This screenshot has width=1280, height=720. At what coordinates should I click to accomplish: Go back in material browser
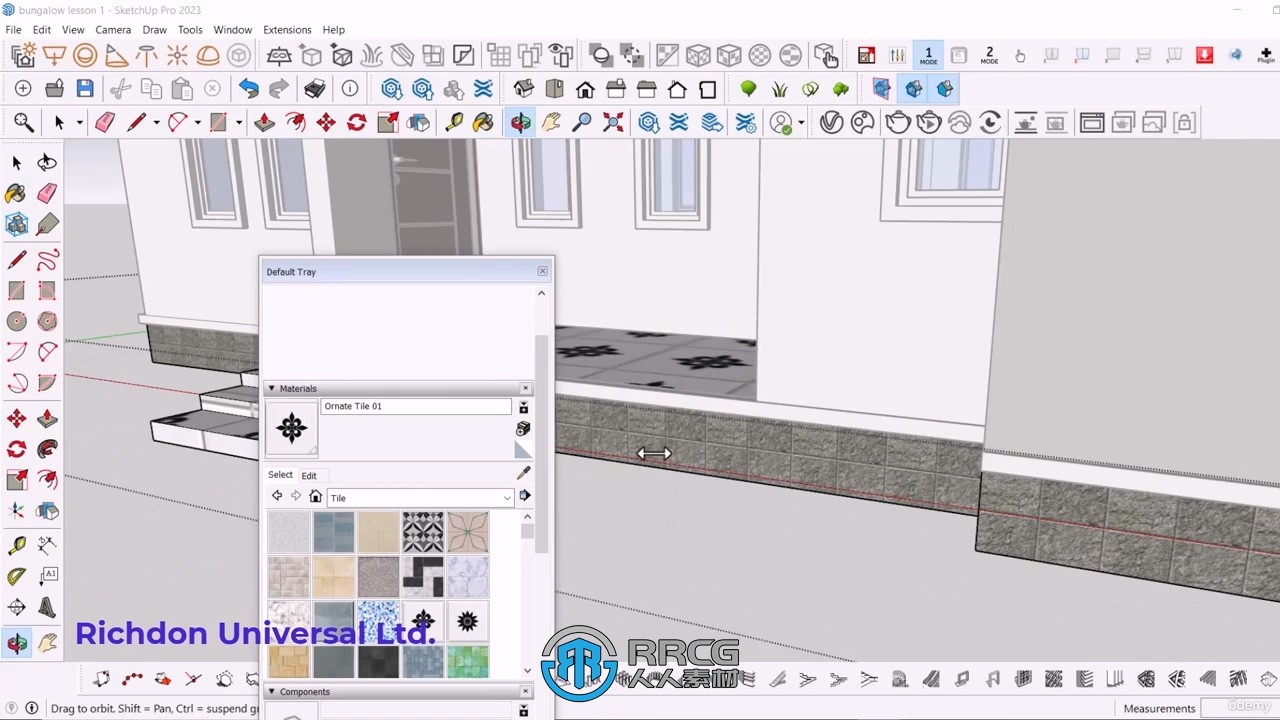277,496
